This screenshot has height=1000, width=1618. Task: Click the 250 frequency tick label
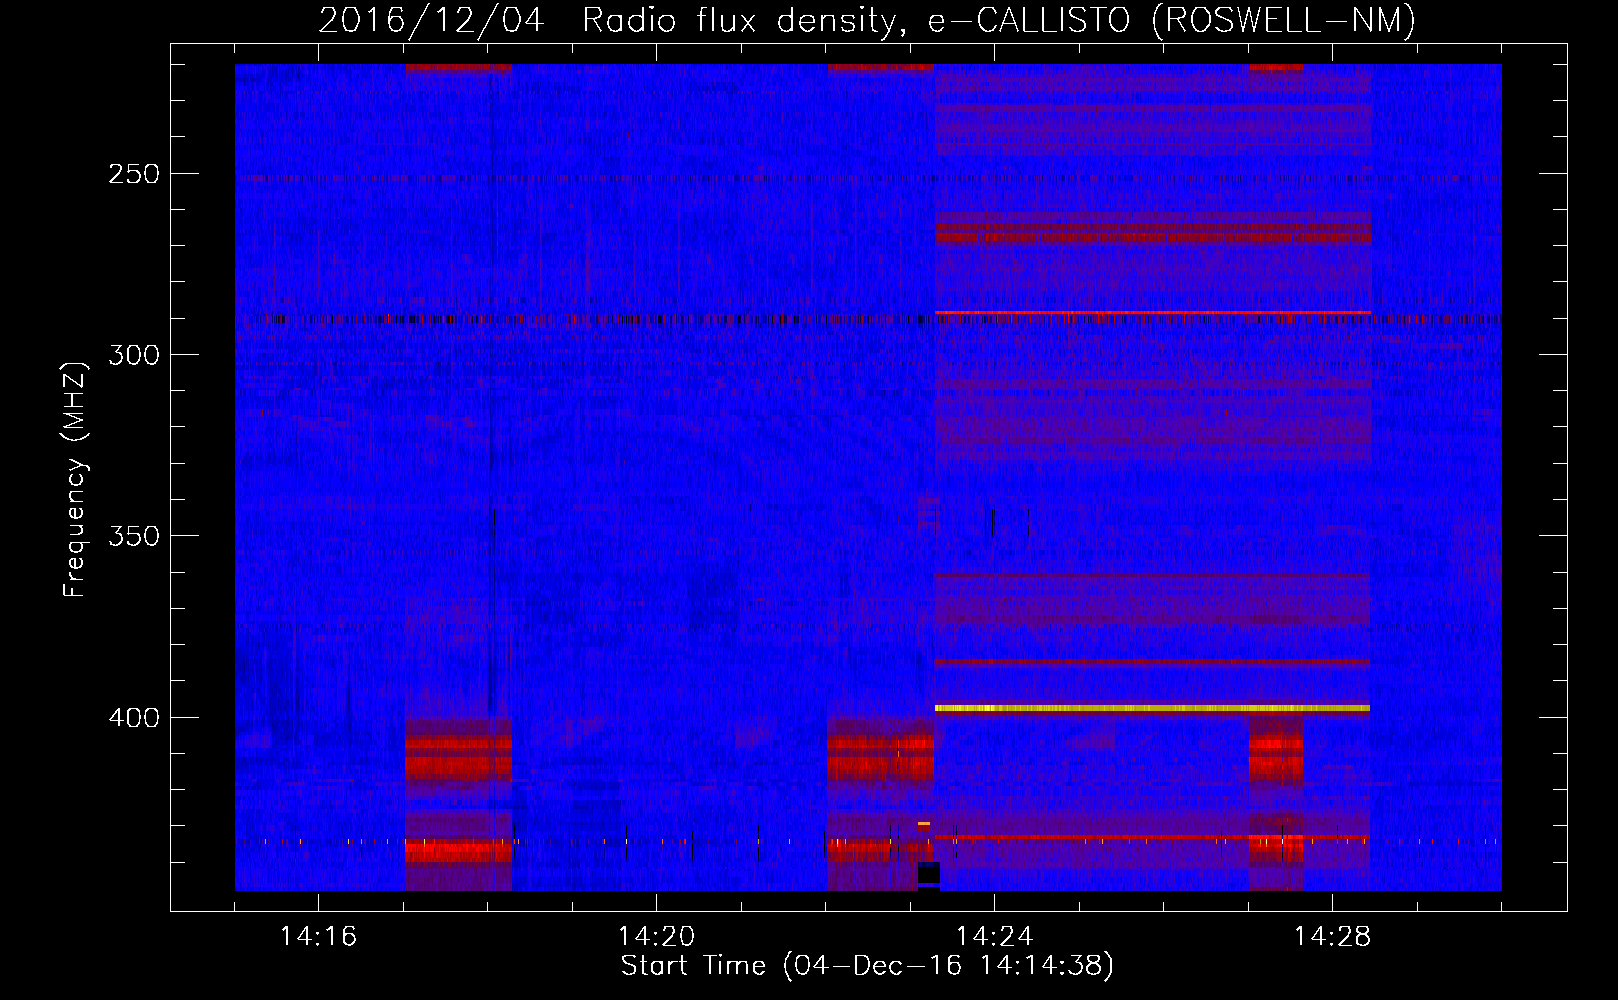point(134,174)
